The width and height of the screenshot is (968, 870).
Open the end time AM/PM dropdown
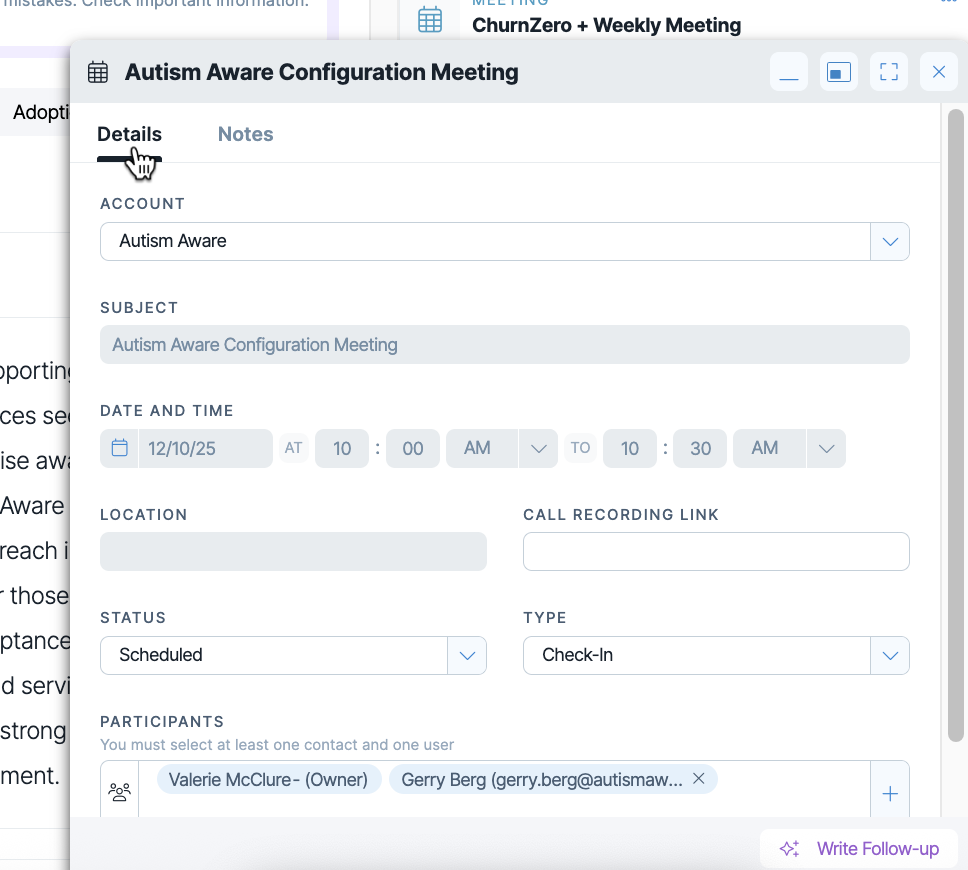coord(827,448)
